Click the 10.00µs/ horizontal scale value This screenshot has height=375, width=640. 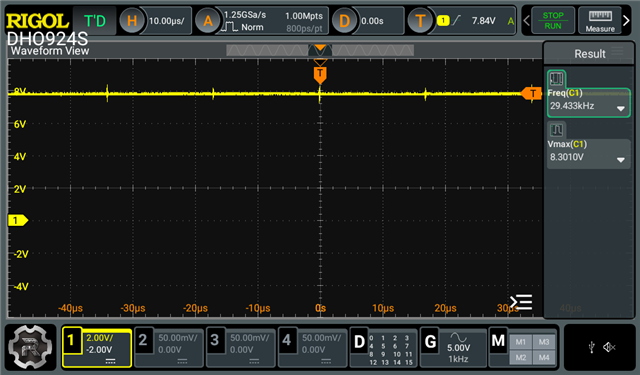click(x=166, y=21)
